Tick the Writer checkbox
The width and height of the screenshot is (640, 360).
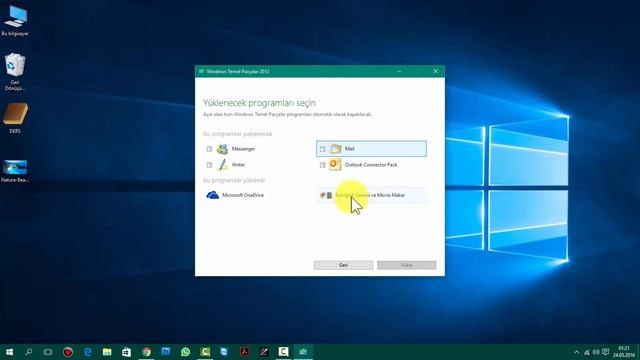pyautogui.click(x=209, y=165)
